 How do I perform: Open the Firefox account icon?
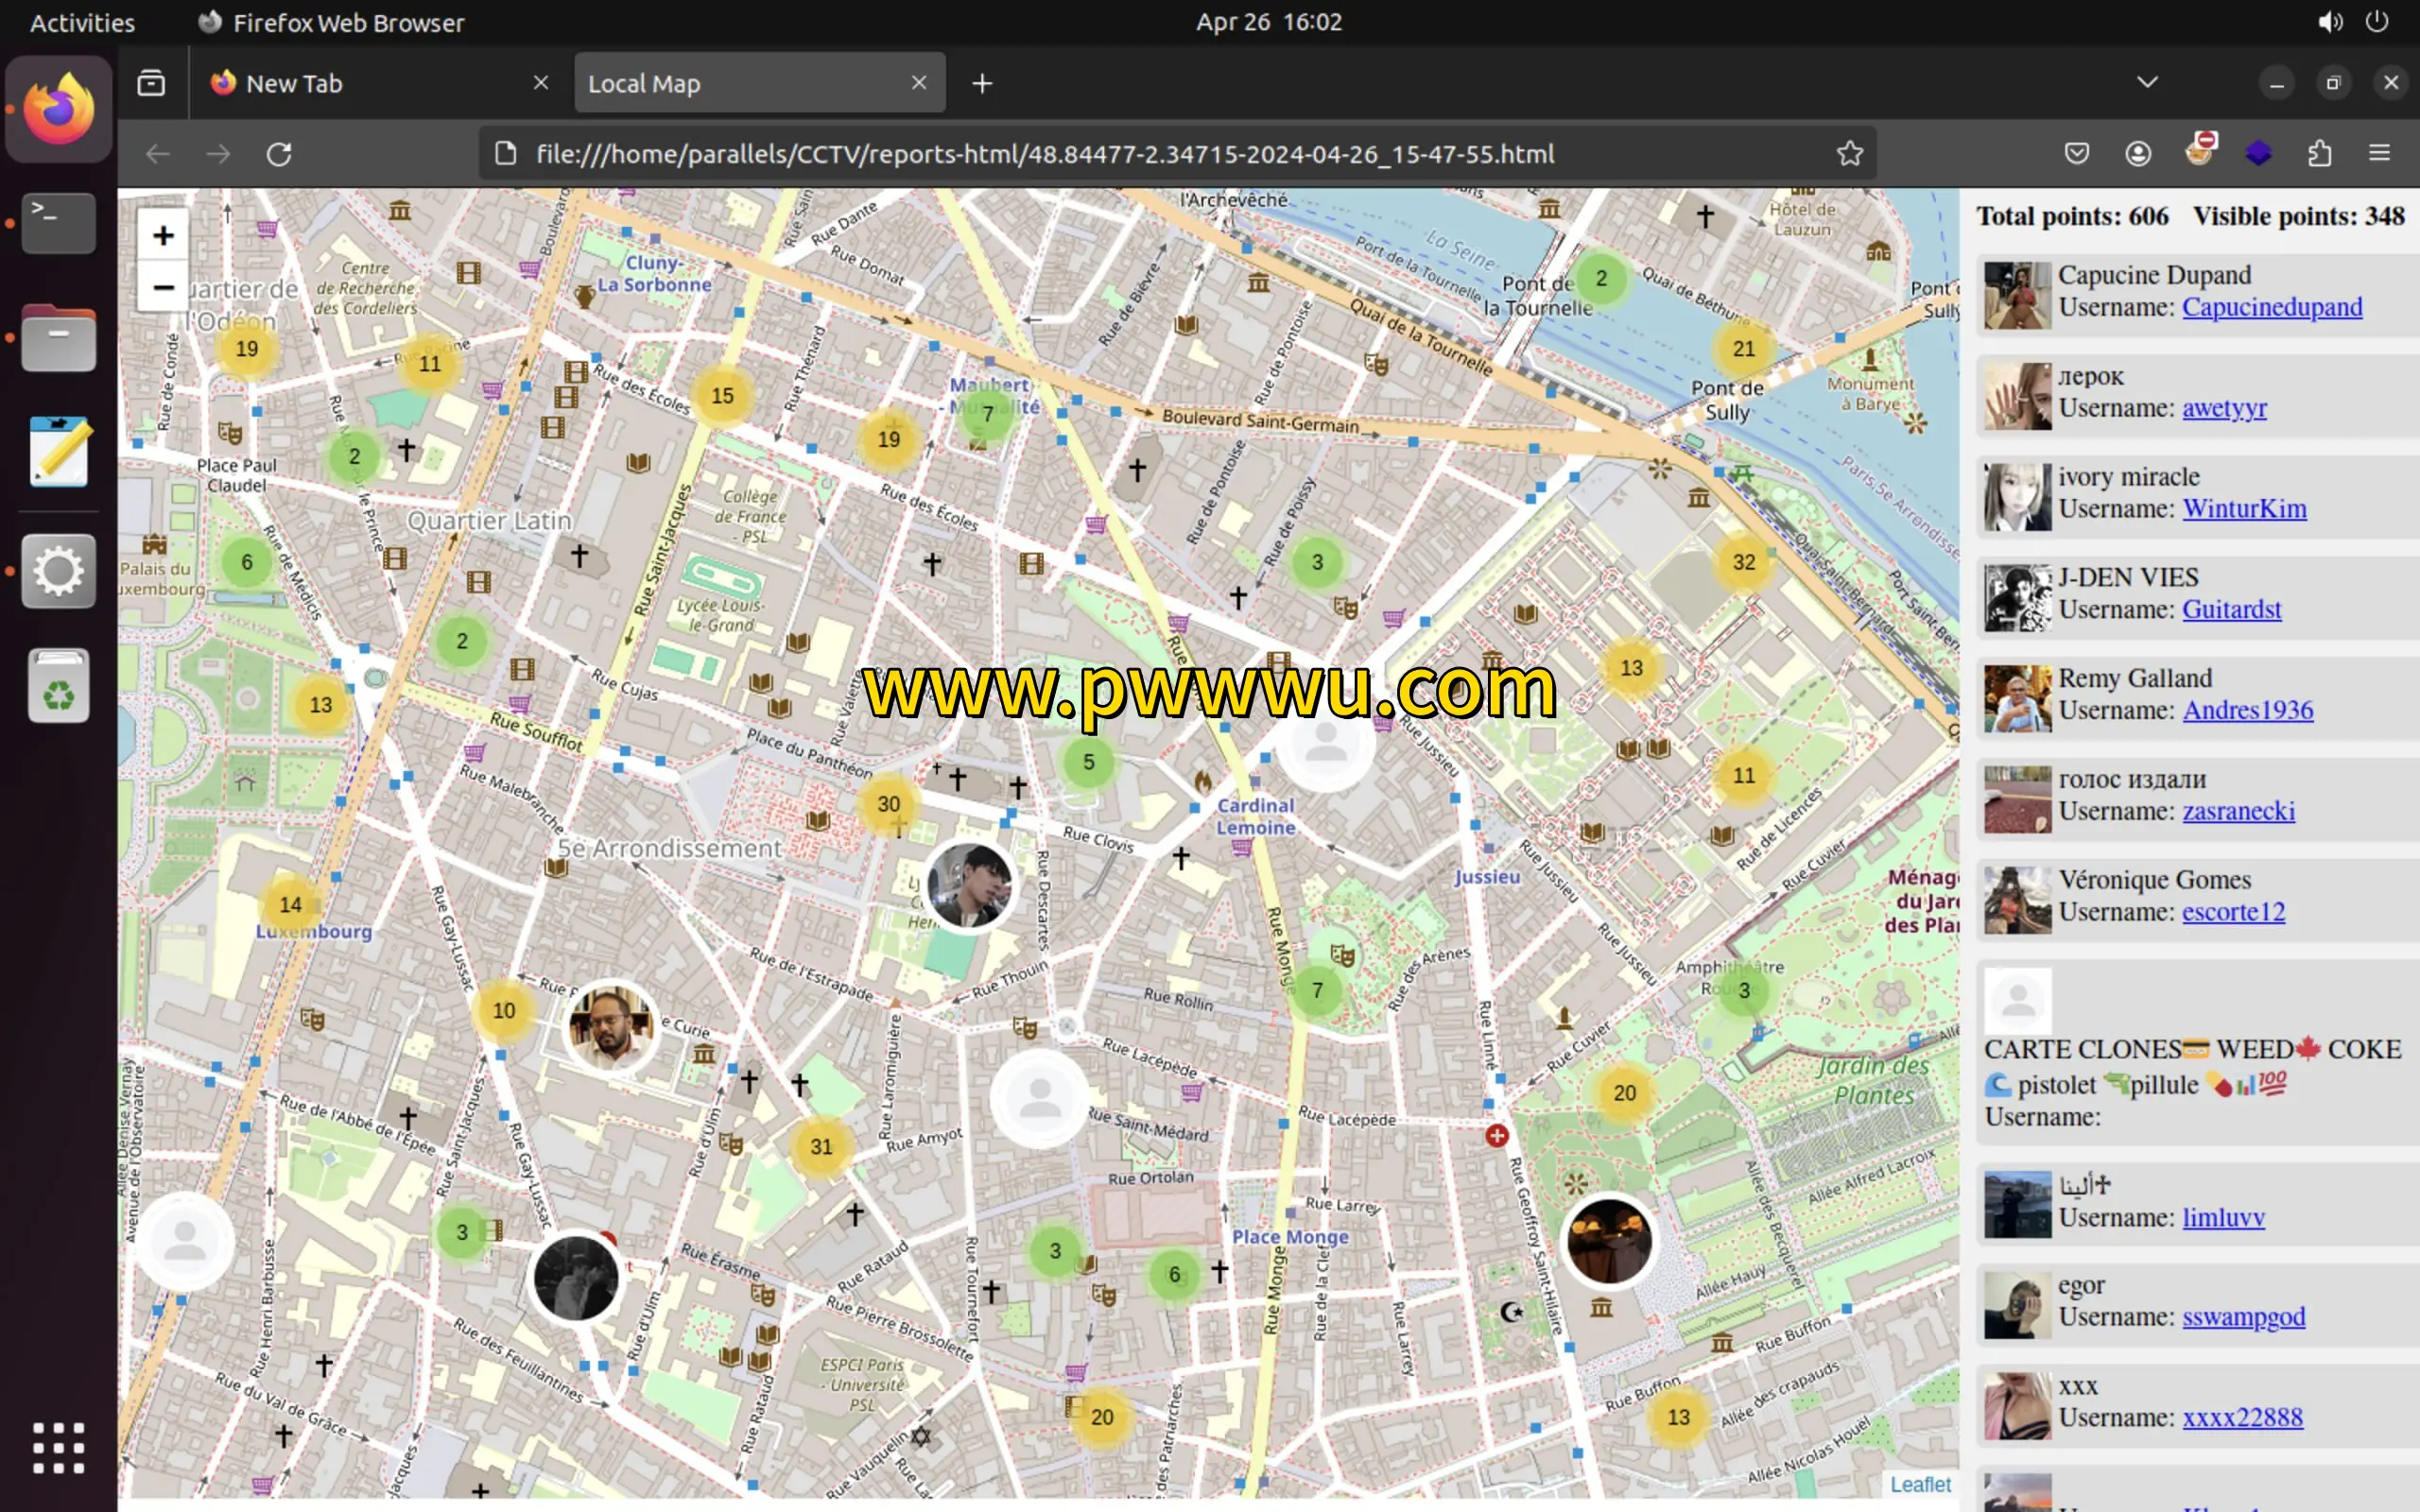[x=2138, y=153]
